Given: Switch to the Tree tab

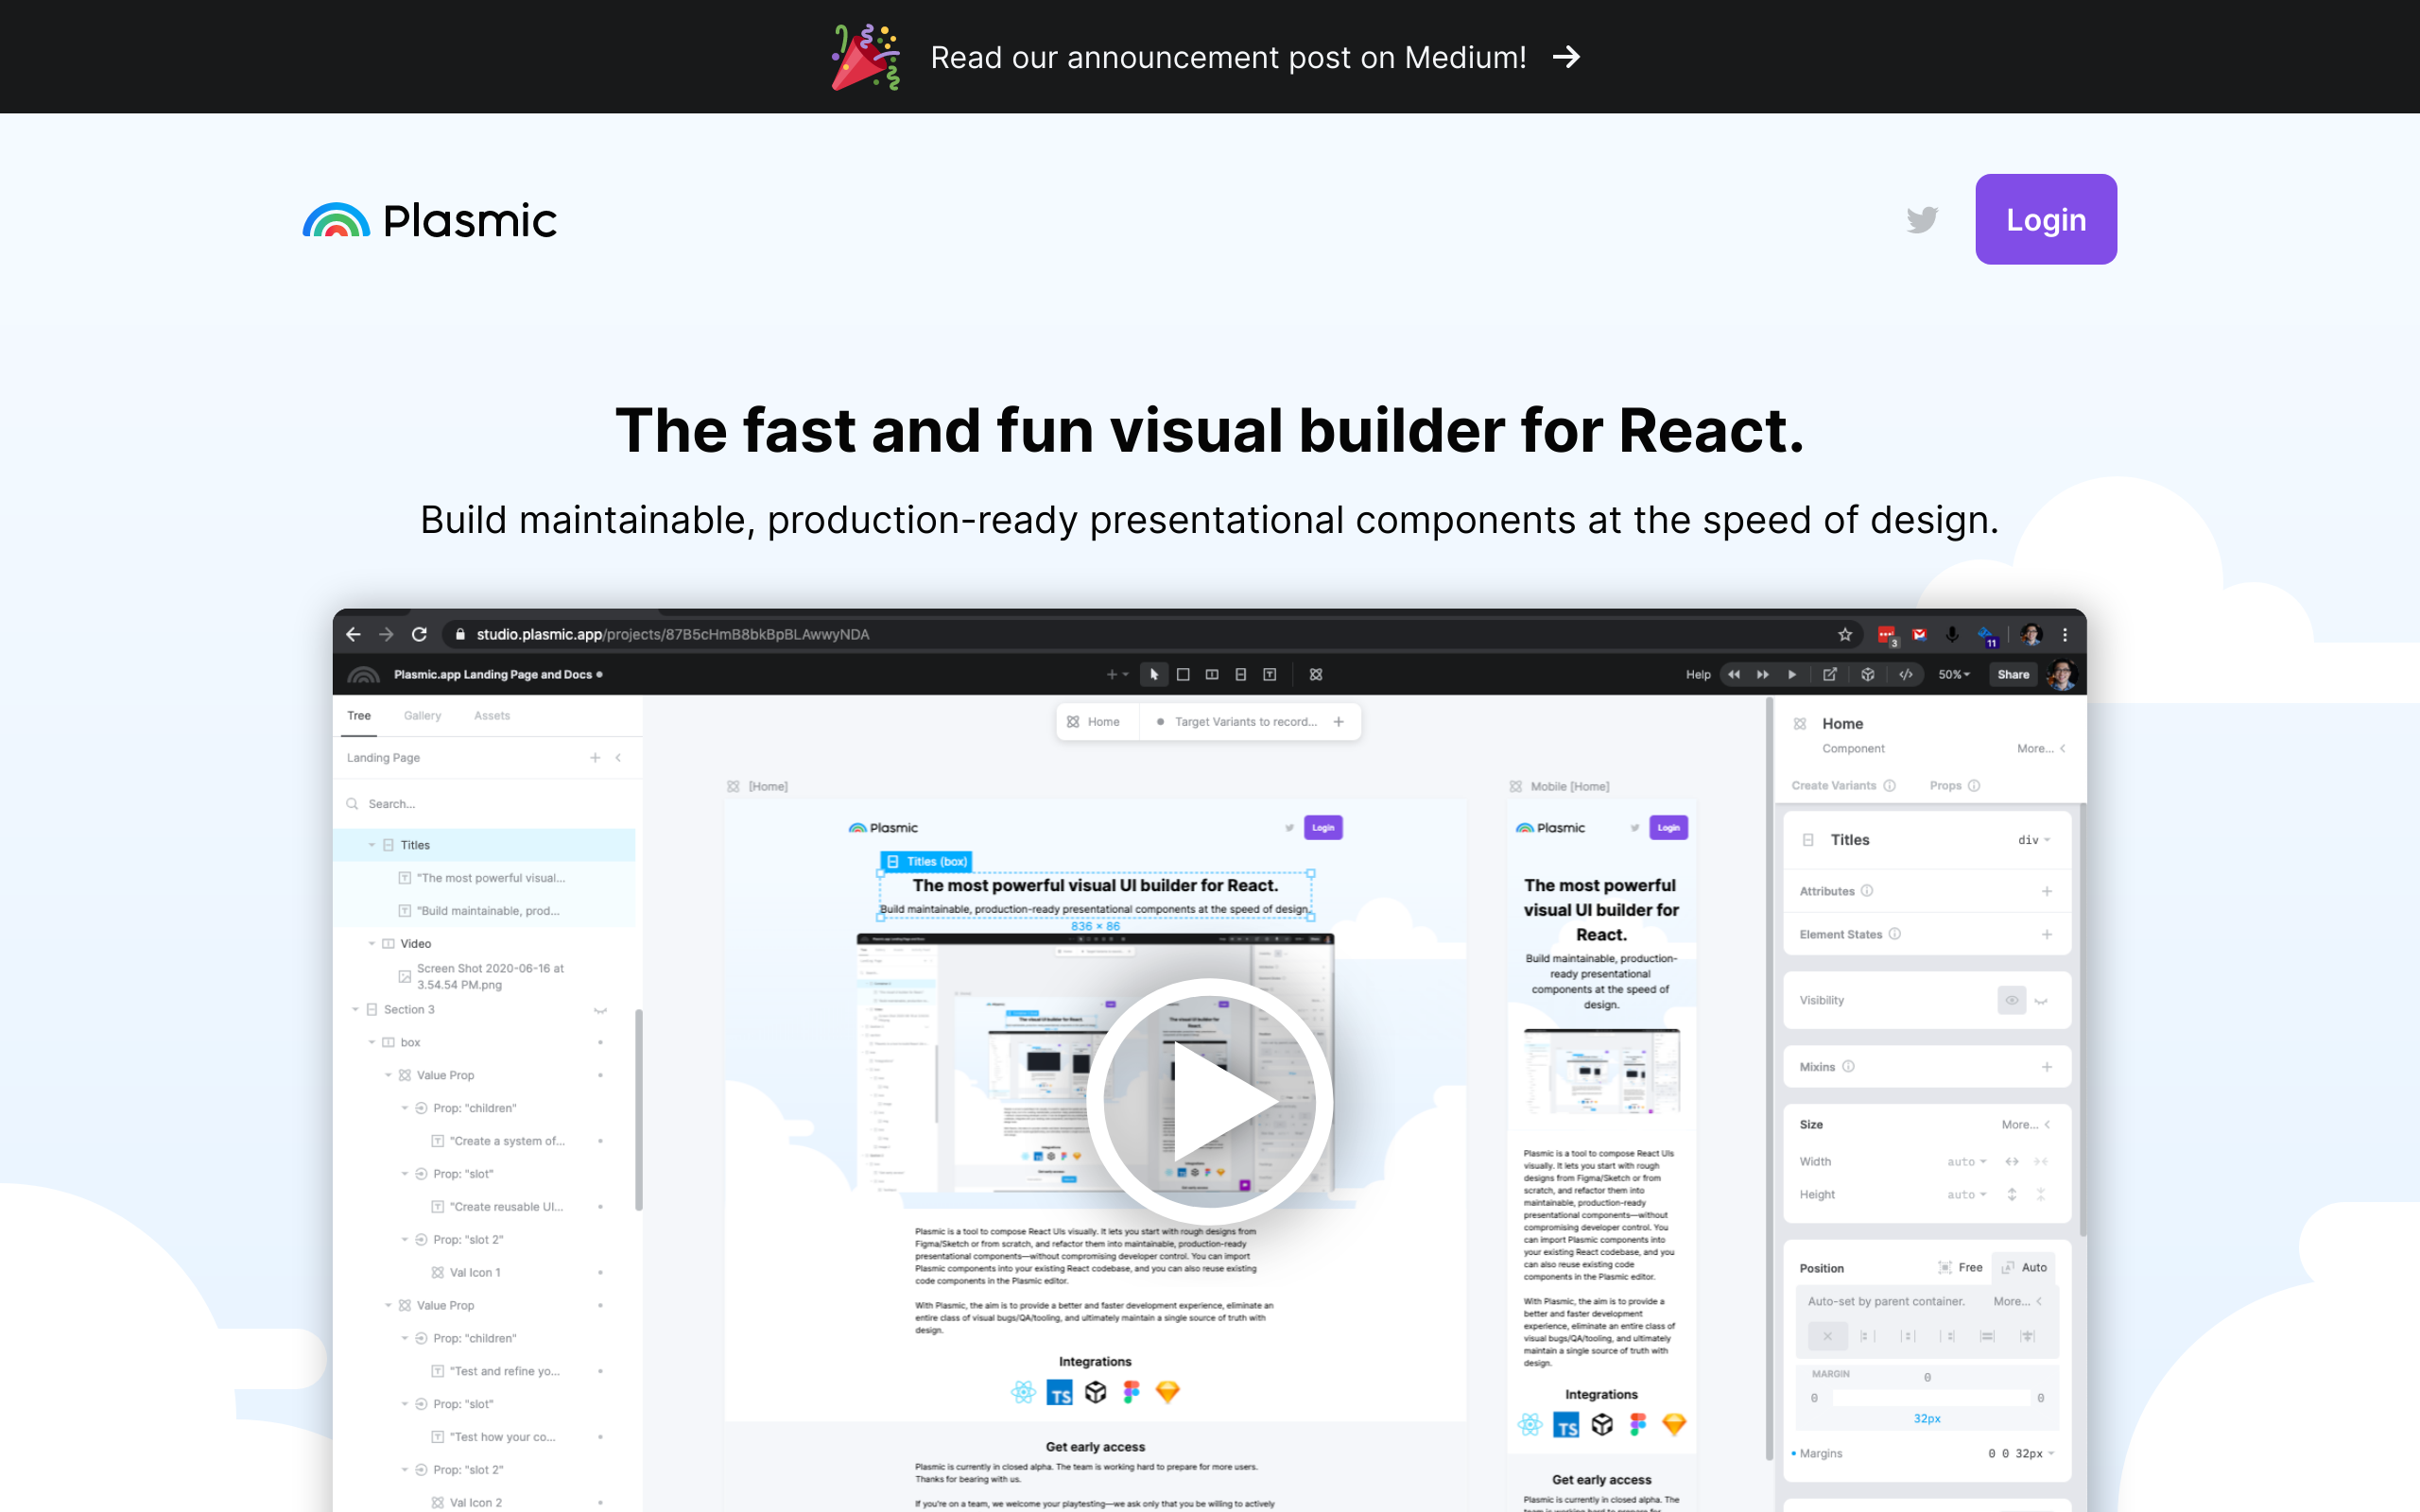Looking at the screenshot, I should (x=359, y=716).
